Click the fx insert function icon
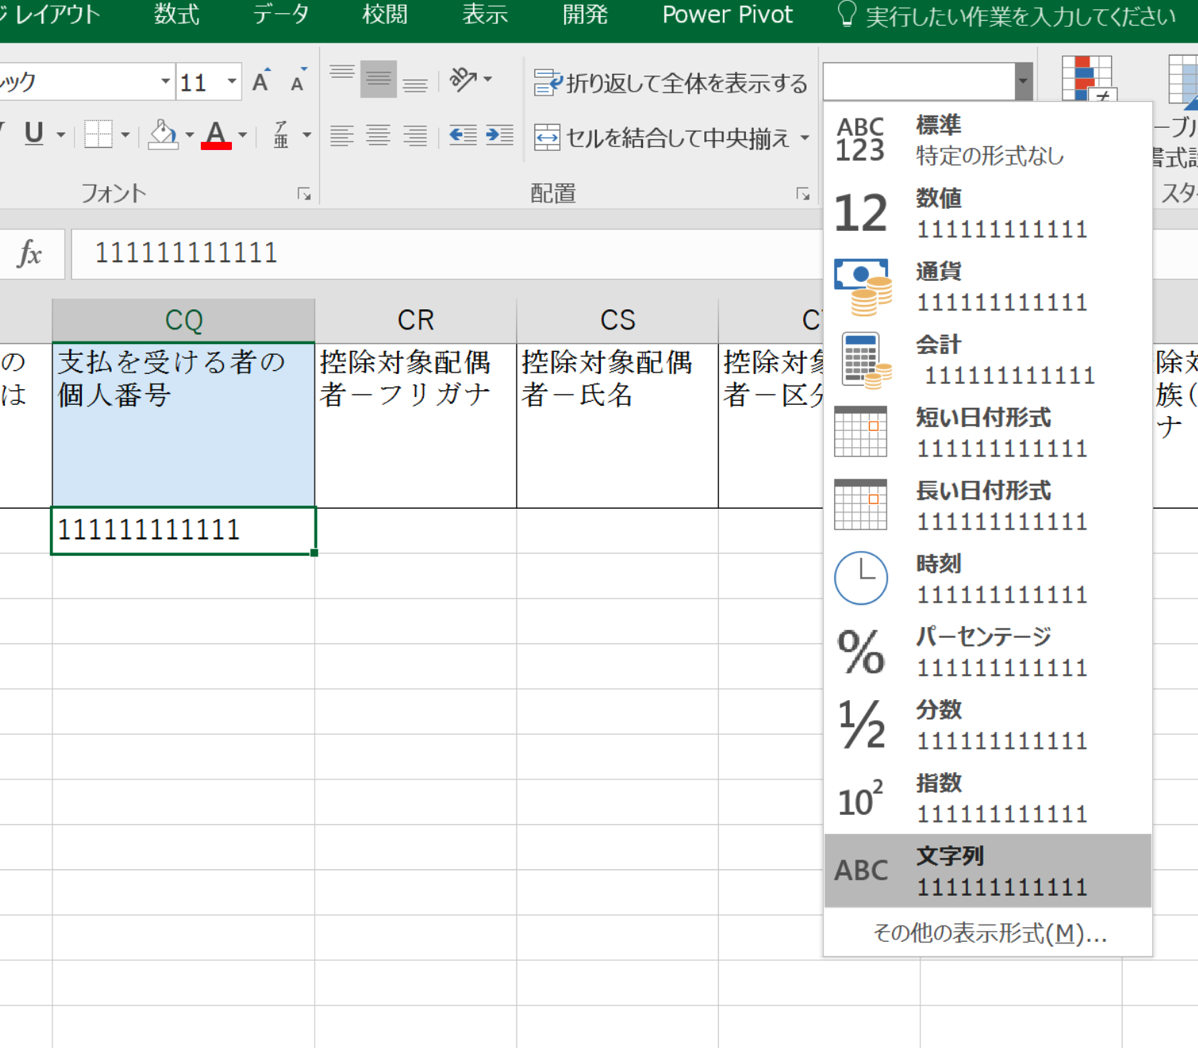1198x1048 pixels. pyautogui.click(x=30, y=253)
